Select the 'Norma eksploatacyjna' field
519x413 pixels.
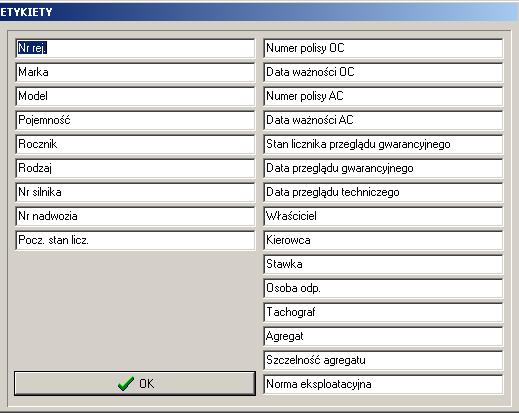pyautogui.click(x=383, y=384)
